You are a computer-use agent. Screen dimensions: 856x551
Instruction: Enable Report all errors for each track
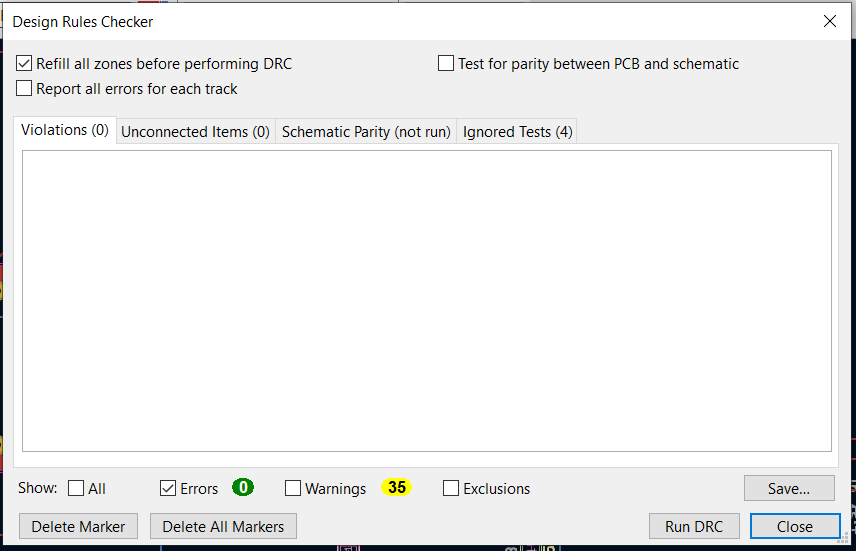click(25, 89)
